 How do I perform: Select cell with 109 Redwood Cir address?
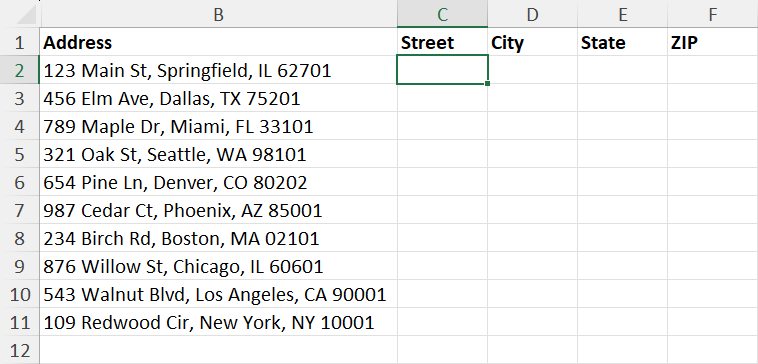coord(219,323)
